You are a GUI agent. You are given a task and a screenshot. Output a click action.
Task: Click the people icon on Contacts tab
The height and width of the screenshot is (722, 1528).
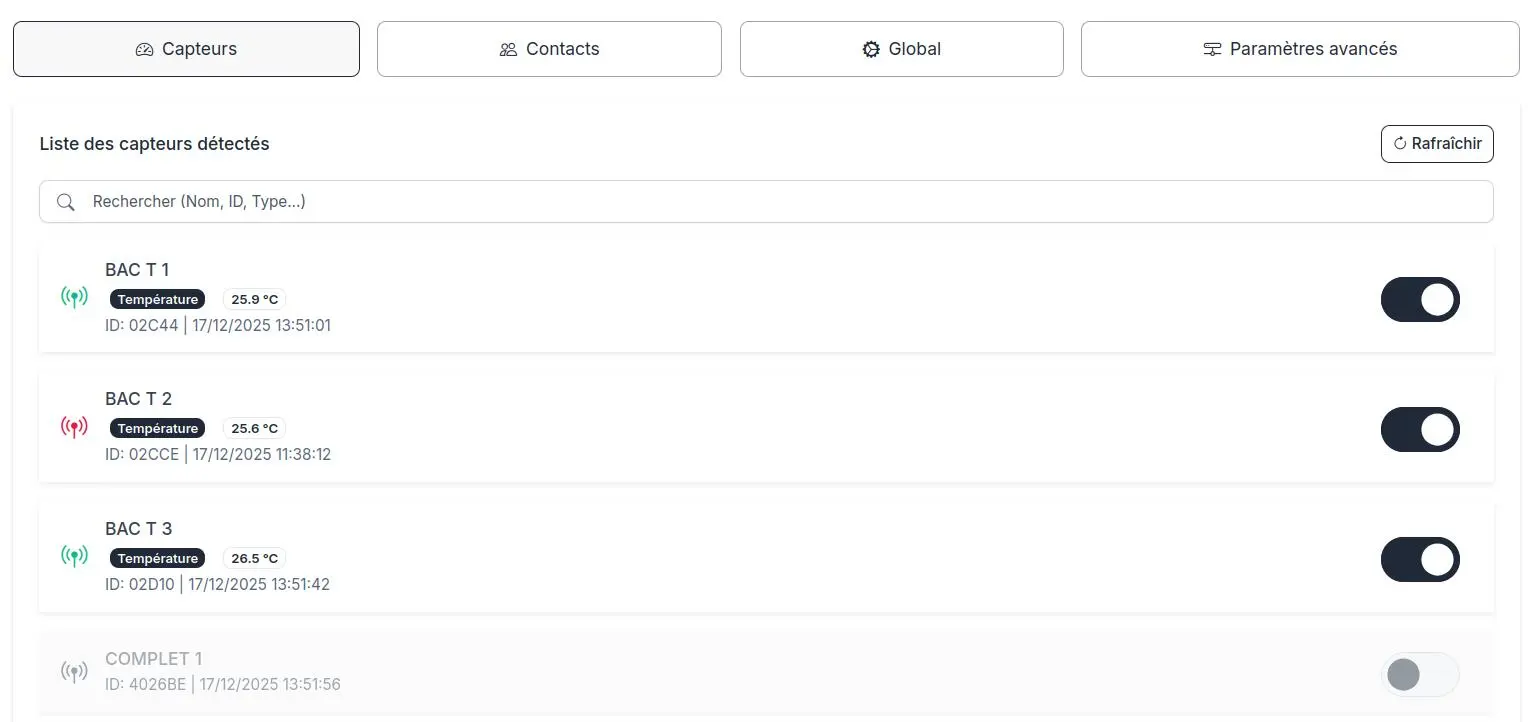click(x=508, y=49)
